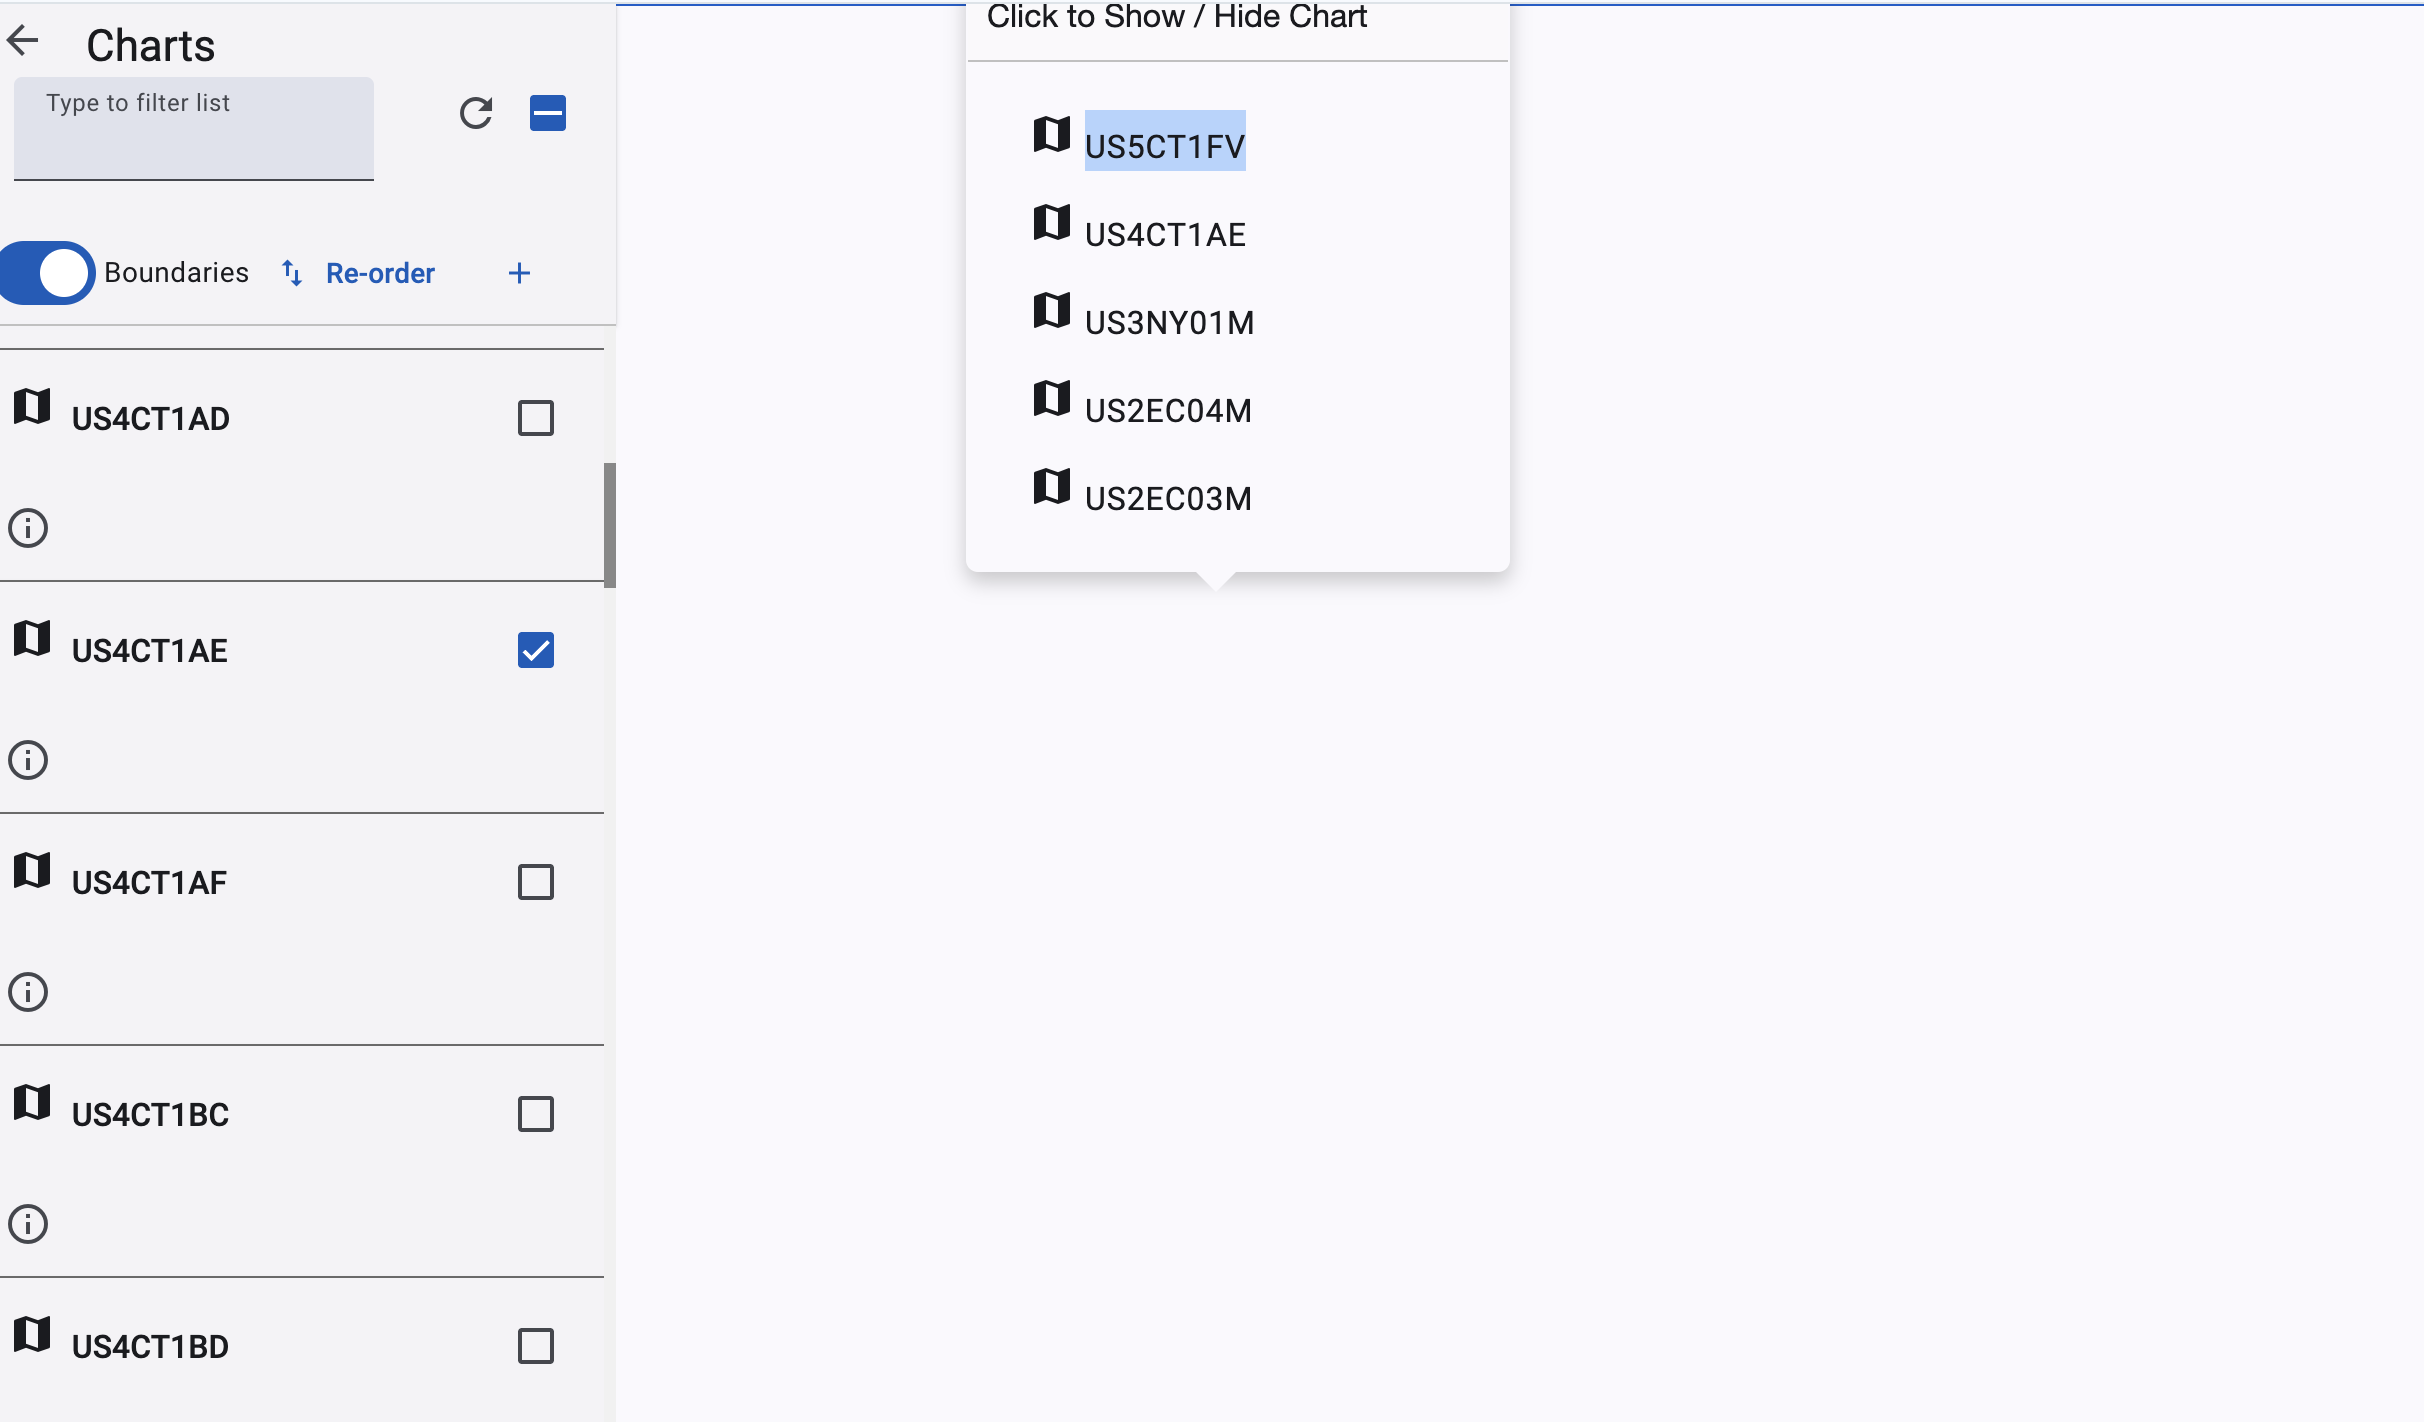Click US2EC03M popup entry
2424x1422 pixels.
tap(1167, 498)
